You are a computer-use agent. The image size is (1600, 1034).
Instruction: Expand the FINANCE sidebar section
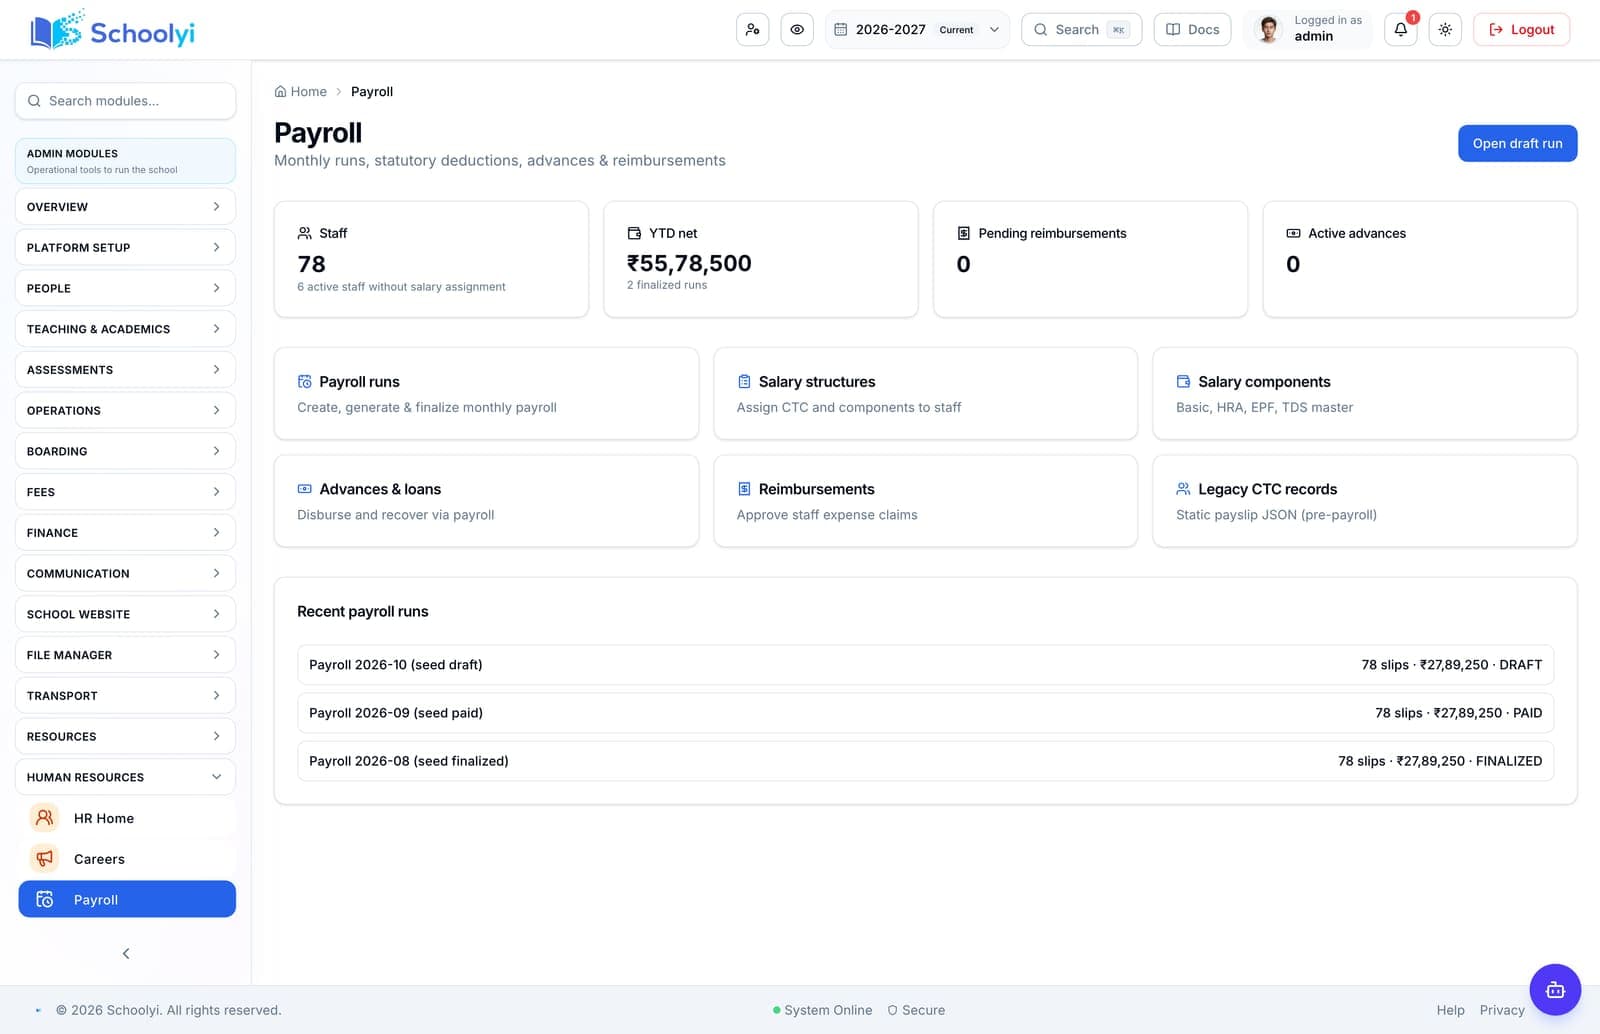click(125, 533)
